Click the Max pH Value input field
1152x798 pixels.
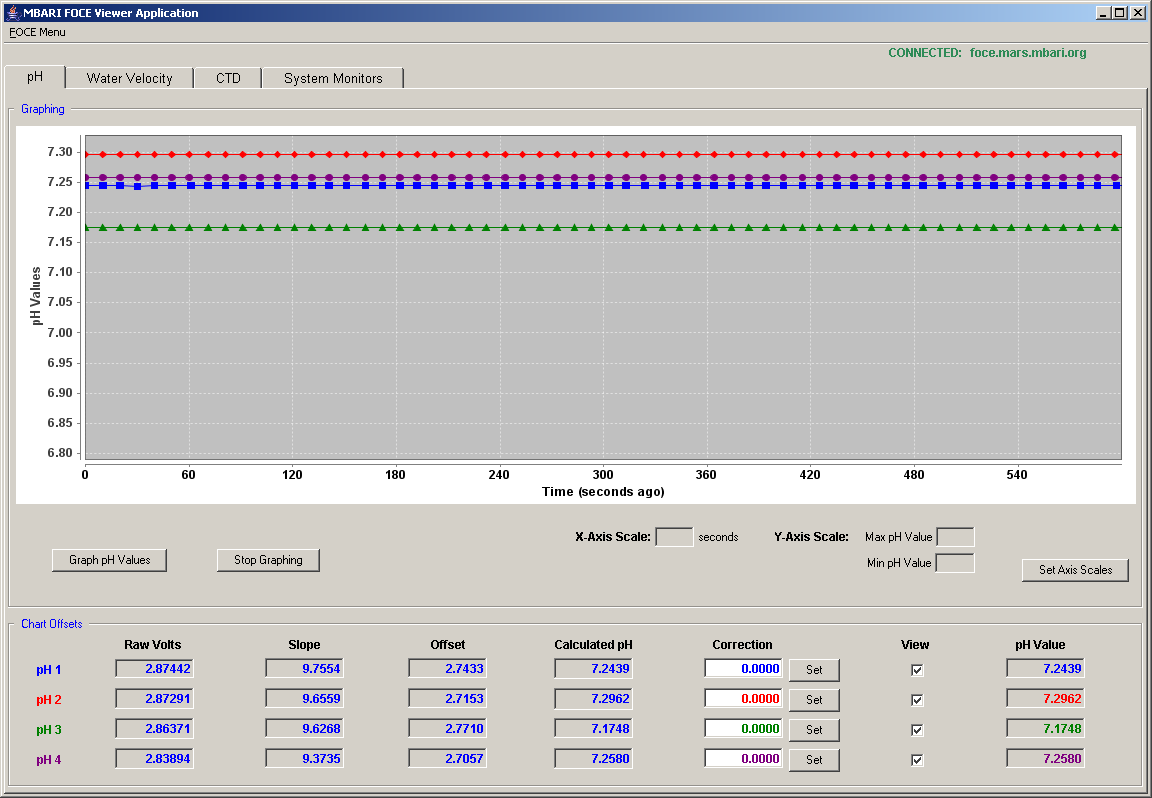click(x=955, y=537)
